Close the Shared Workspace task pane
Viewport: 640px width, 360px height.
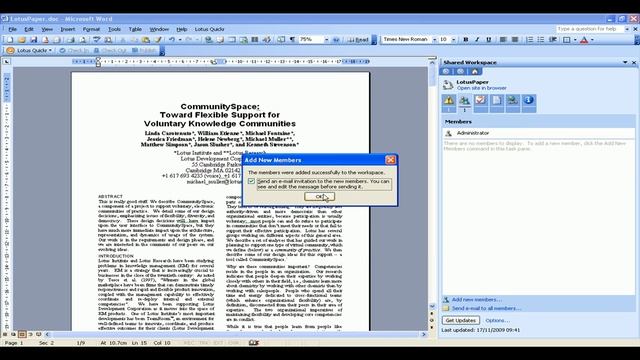pos(634,62)
